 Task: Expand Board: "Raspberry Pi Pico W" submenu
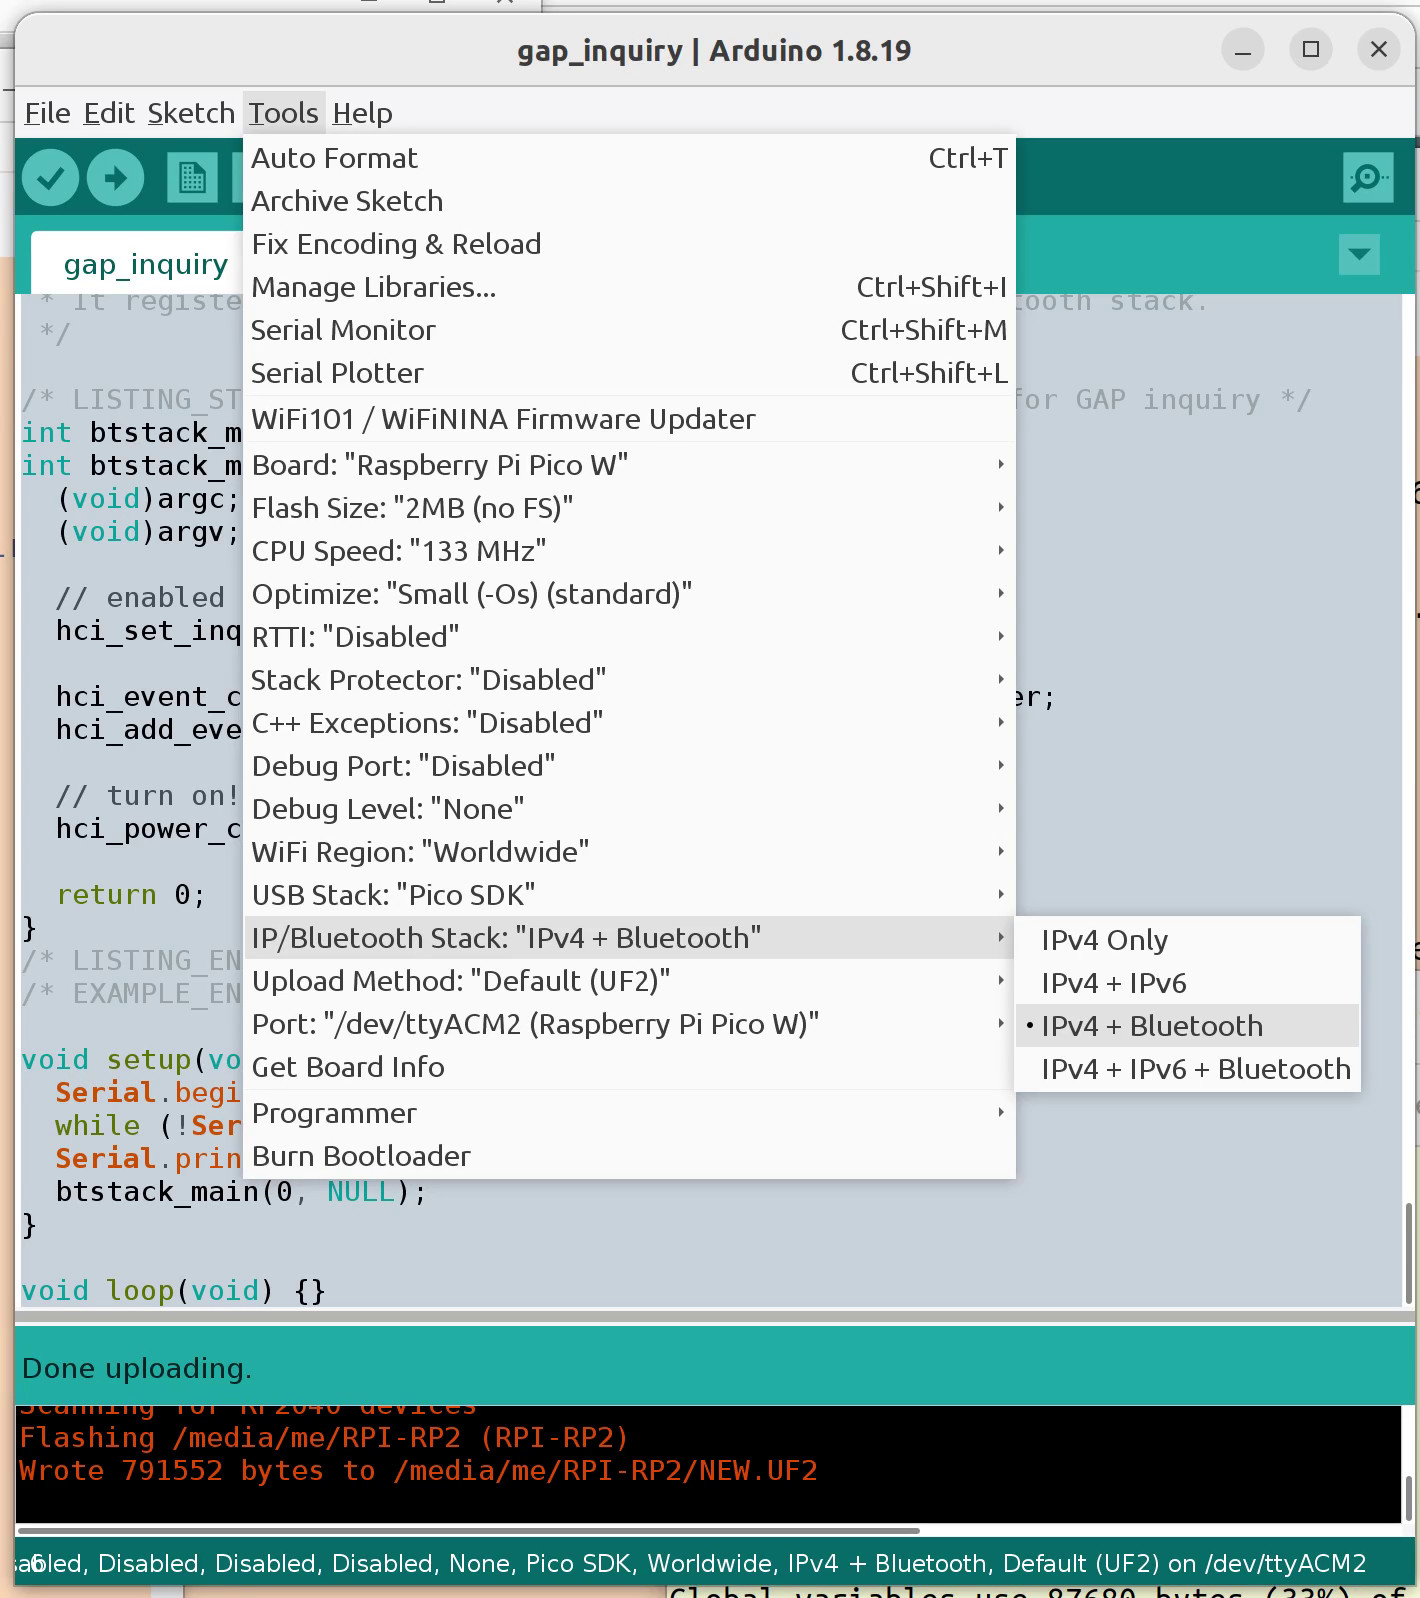[x=629, y=465]
